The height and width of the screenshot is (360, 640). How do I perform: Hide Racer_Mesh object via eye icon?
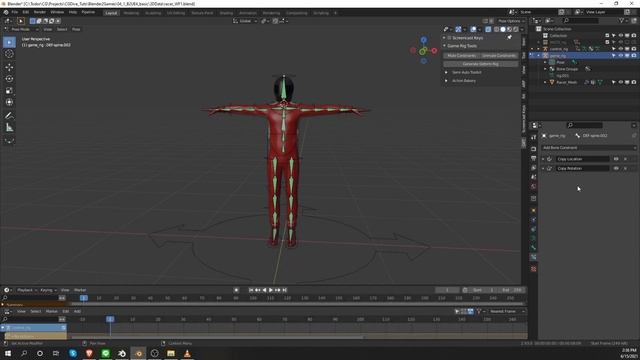click(621, 82)
